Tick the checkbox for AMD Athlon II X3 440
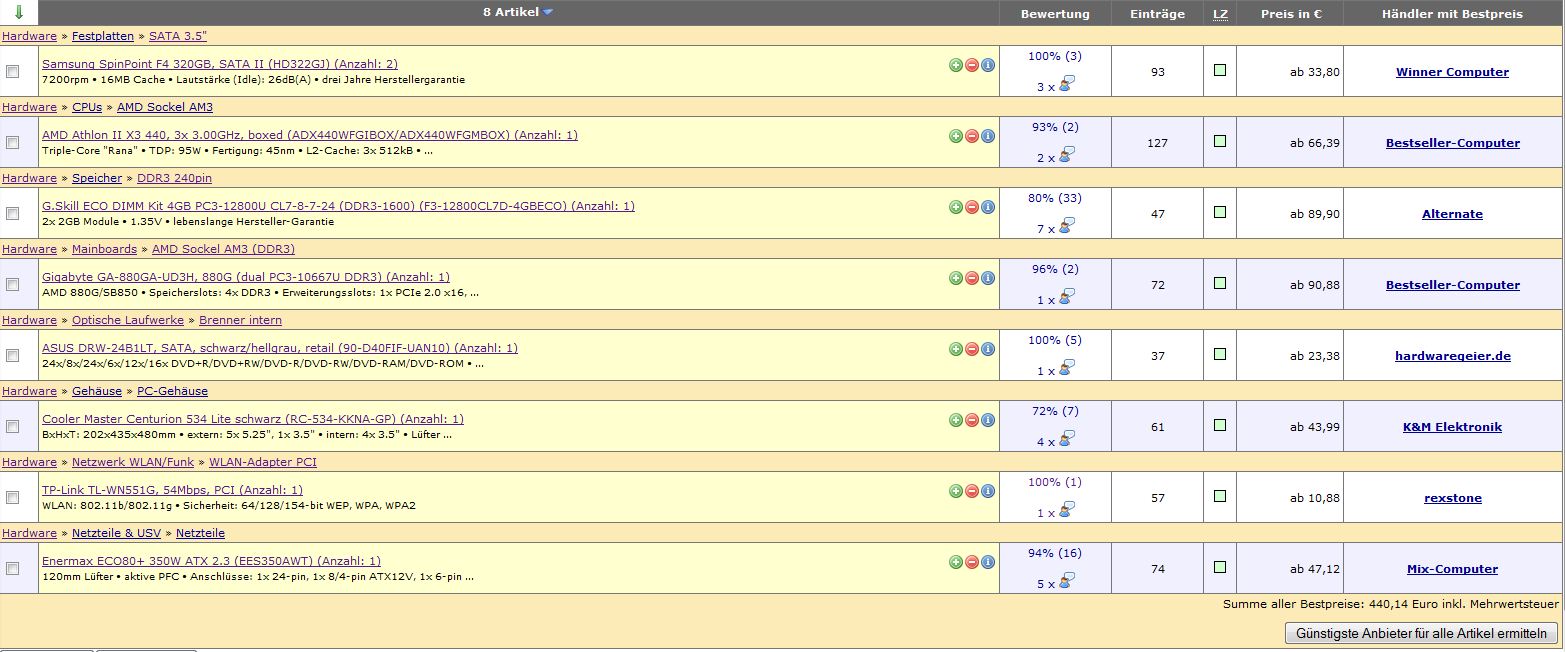Image resolution: width=1565 pixels, height=652 pixels. click(13, 142)
